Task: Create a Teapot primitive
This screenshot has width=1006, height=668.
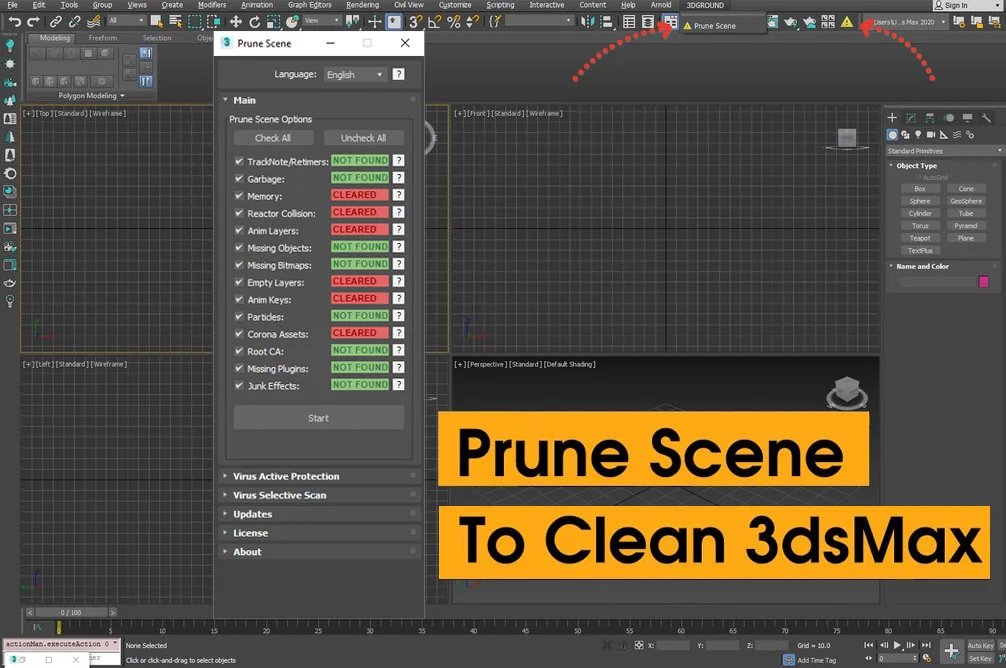Action: click(919, 238)
